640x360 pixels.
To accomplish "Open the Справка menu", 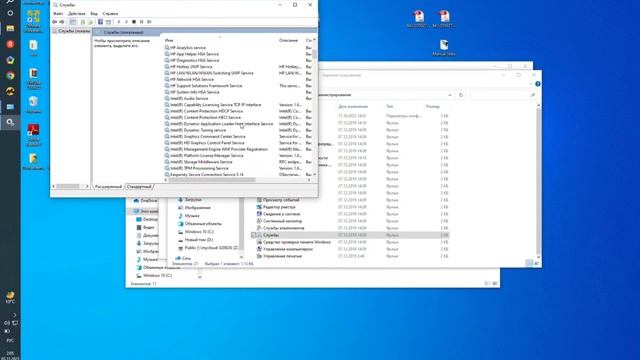I will [x=110, y=13].
